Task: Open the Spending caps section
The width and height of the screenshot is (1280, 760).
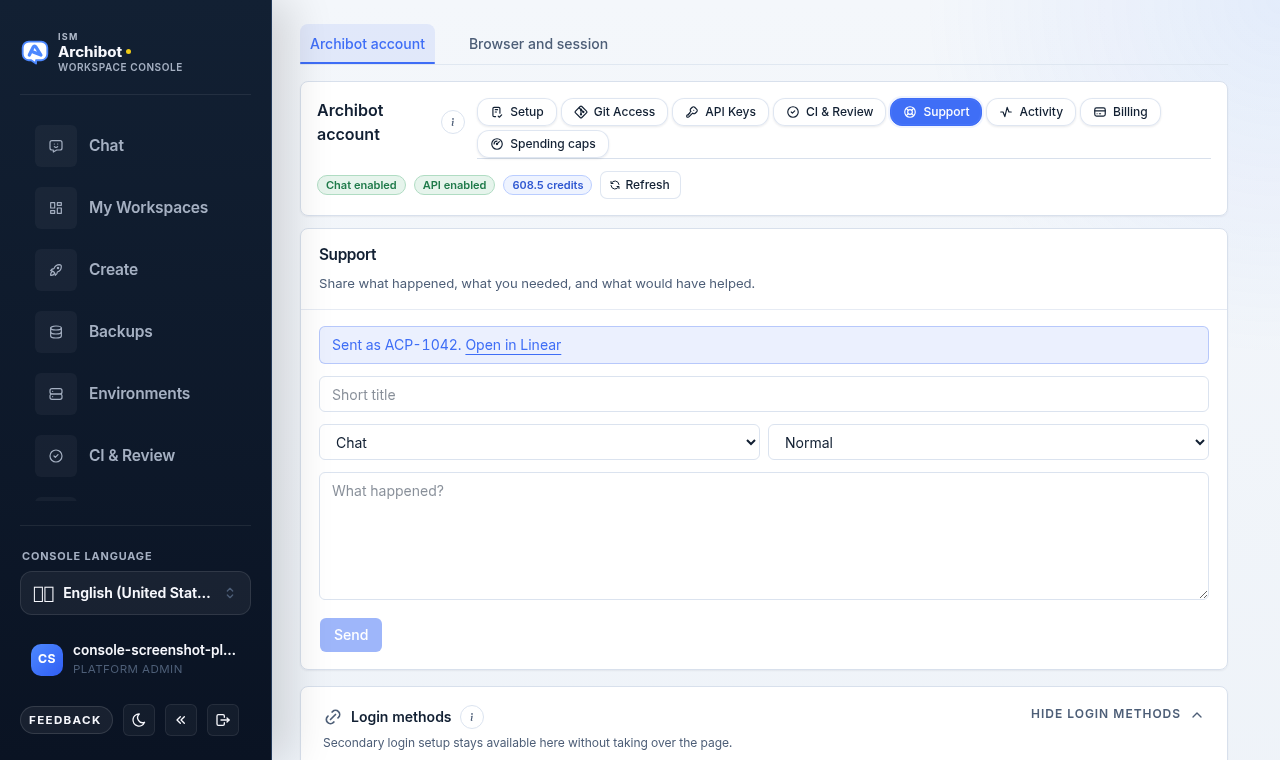Action: point(543,144)
